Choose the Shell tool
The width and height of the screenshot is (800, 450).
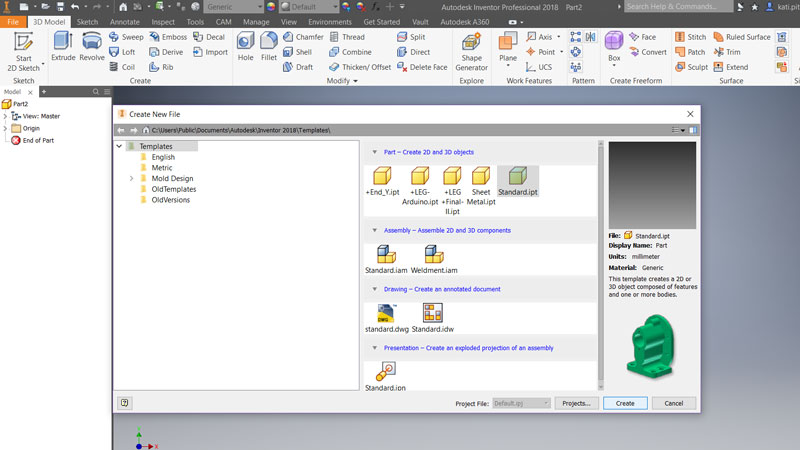tap(297, 52)
